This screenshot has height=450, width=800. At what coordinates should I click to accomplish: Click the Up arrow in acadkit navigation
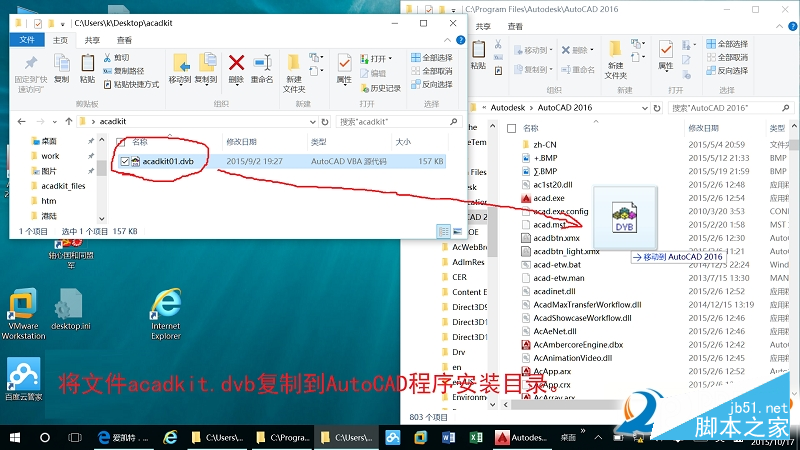[69, 121]
